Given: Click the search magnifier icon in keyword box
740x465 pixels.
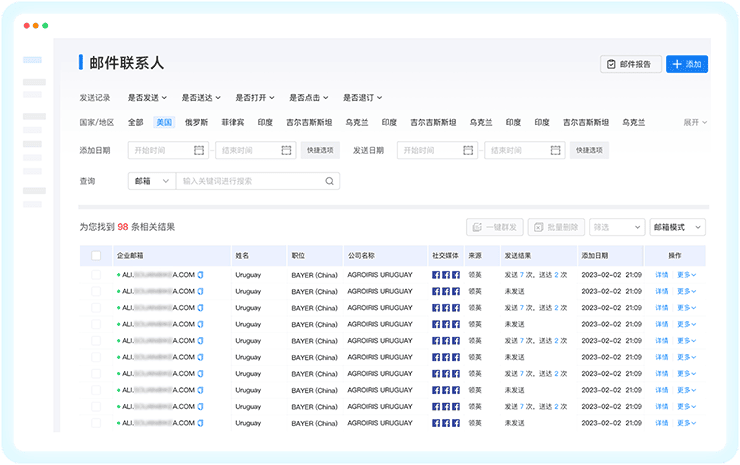Looking at the screenshot, I should pyautogui.click(x=329, y=182).
